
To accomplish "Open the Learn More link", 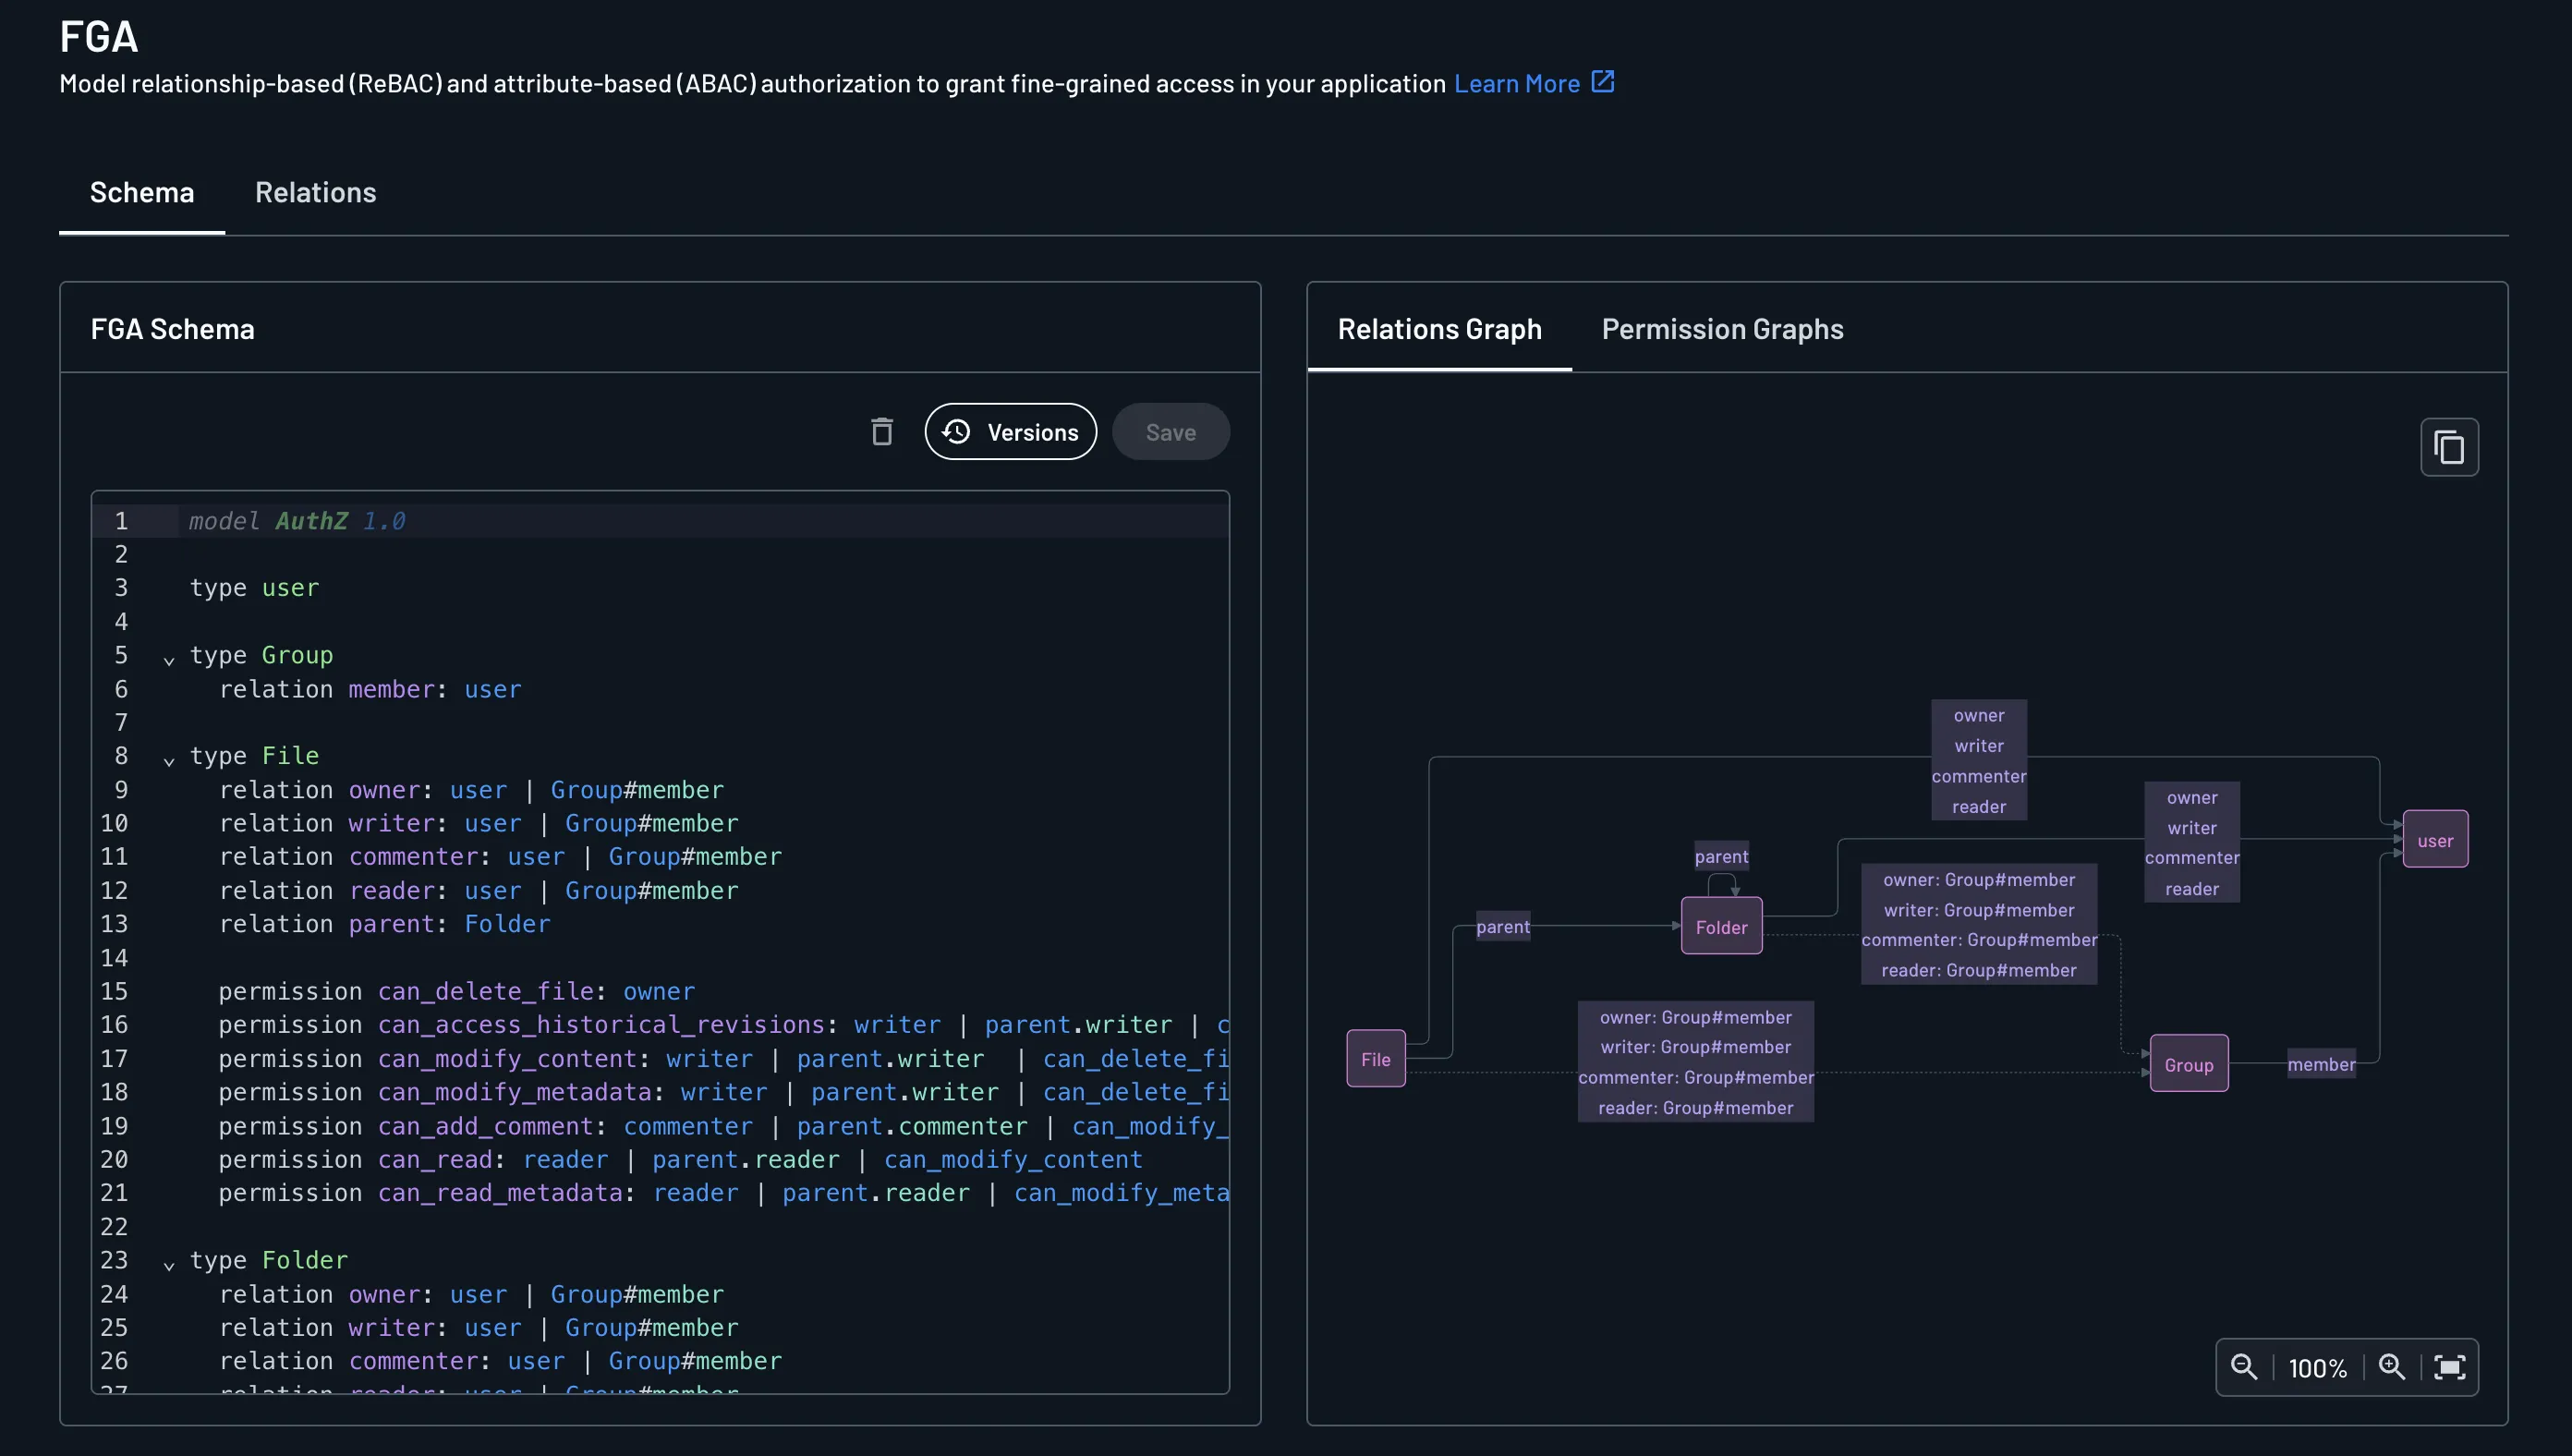I will [1516, 84].
